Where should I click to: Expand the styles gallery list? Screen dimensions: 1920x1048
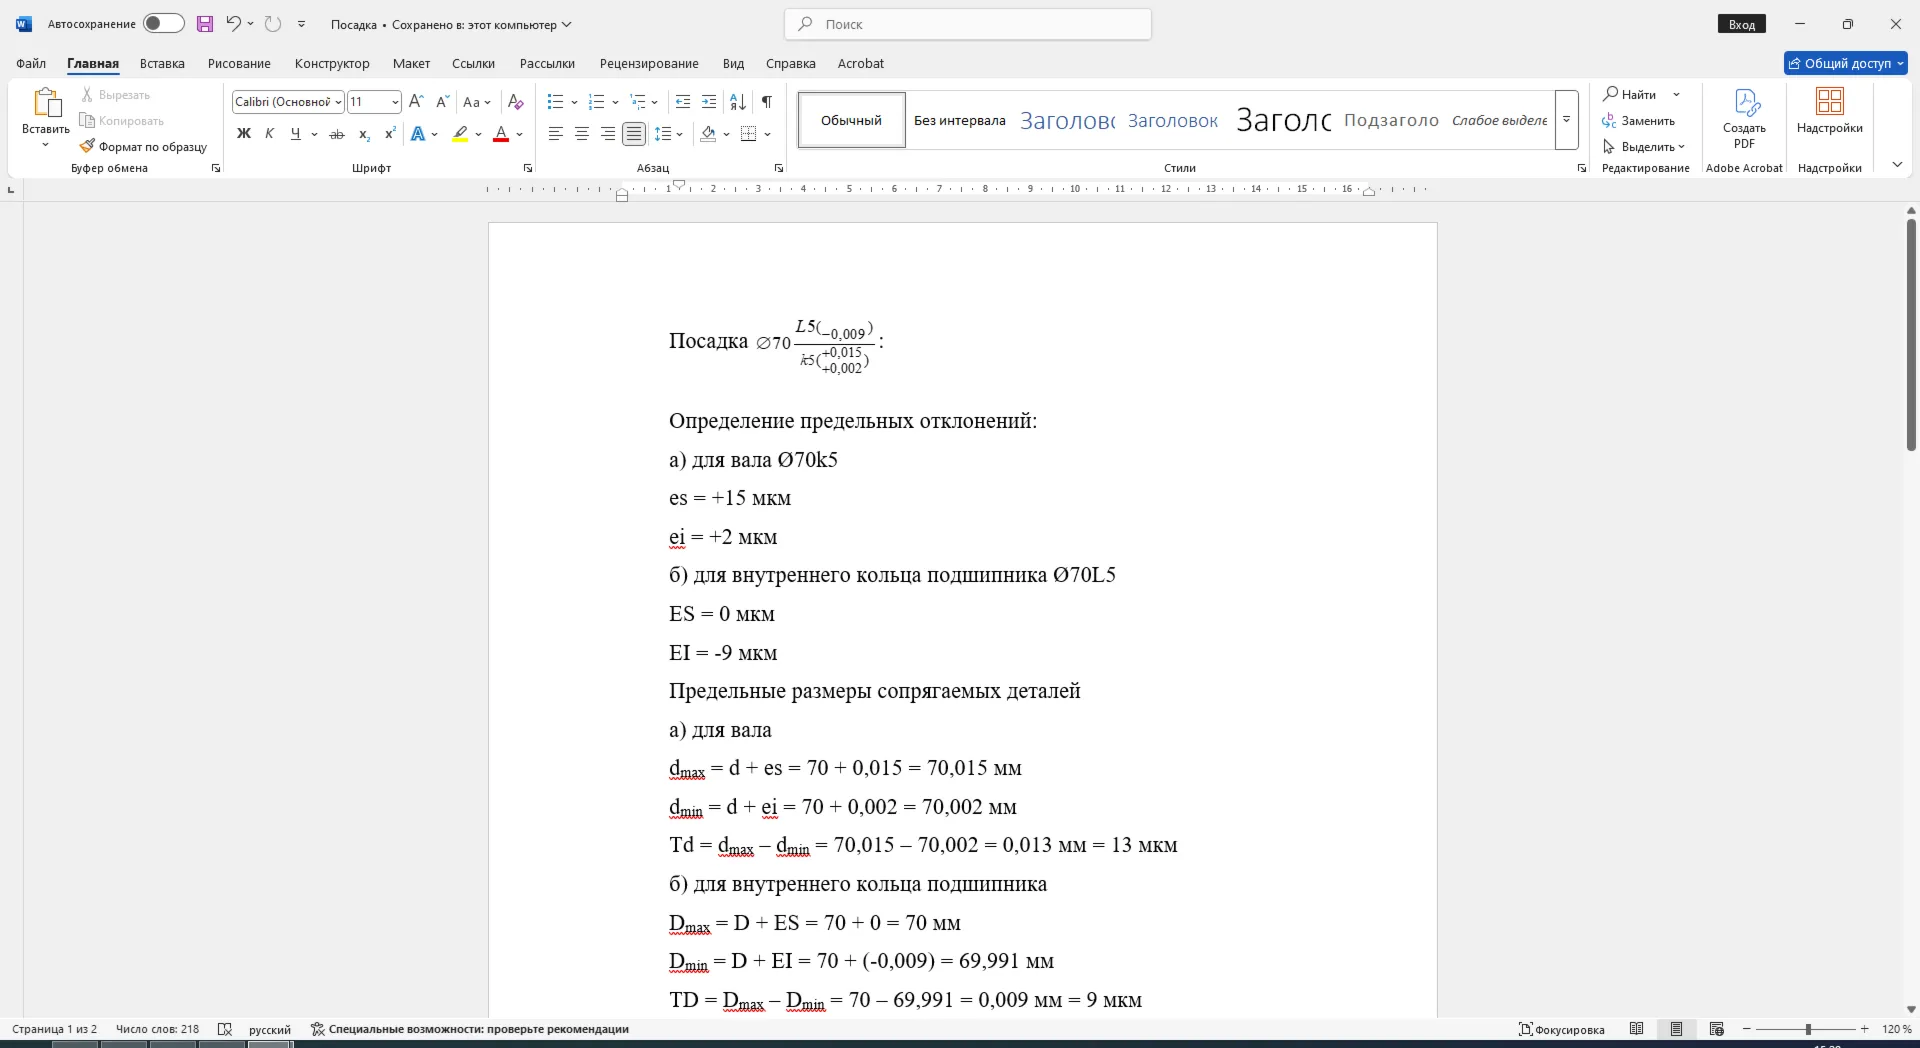coord(1567,120)
